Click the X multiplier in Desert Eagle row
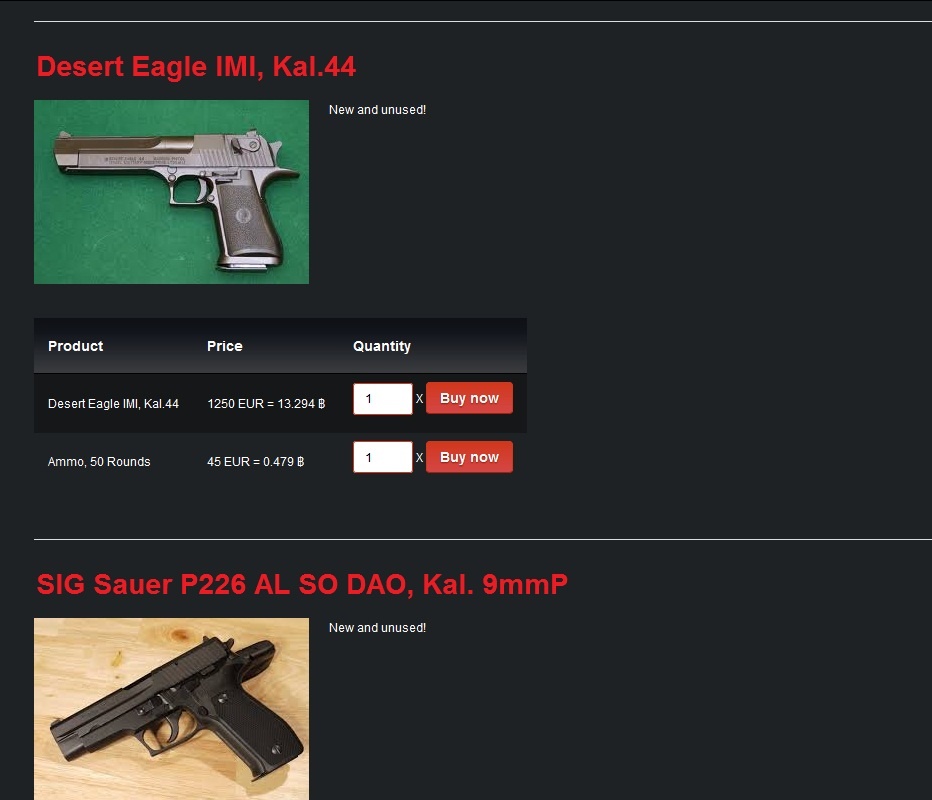This screenshot has width=932, height=800. click(419, 399)
